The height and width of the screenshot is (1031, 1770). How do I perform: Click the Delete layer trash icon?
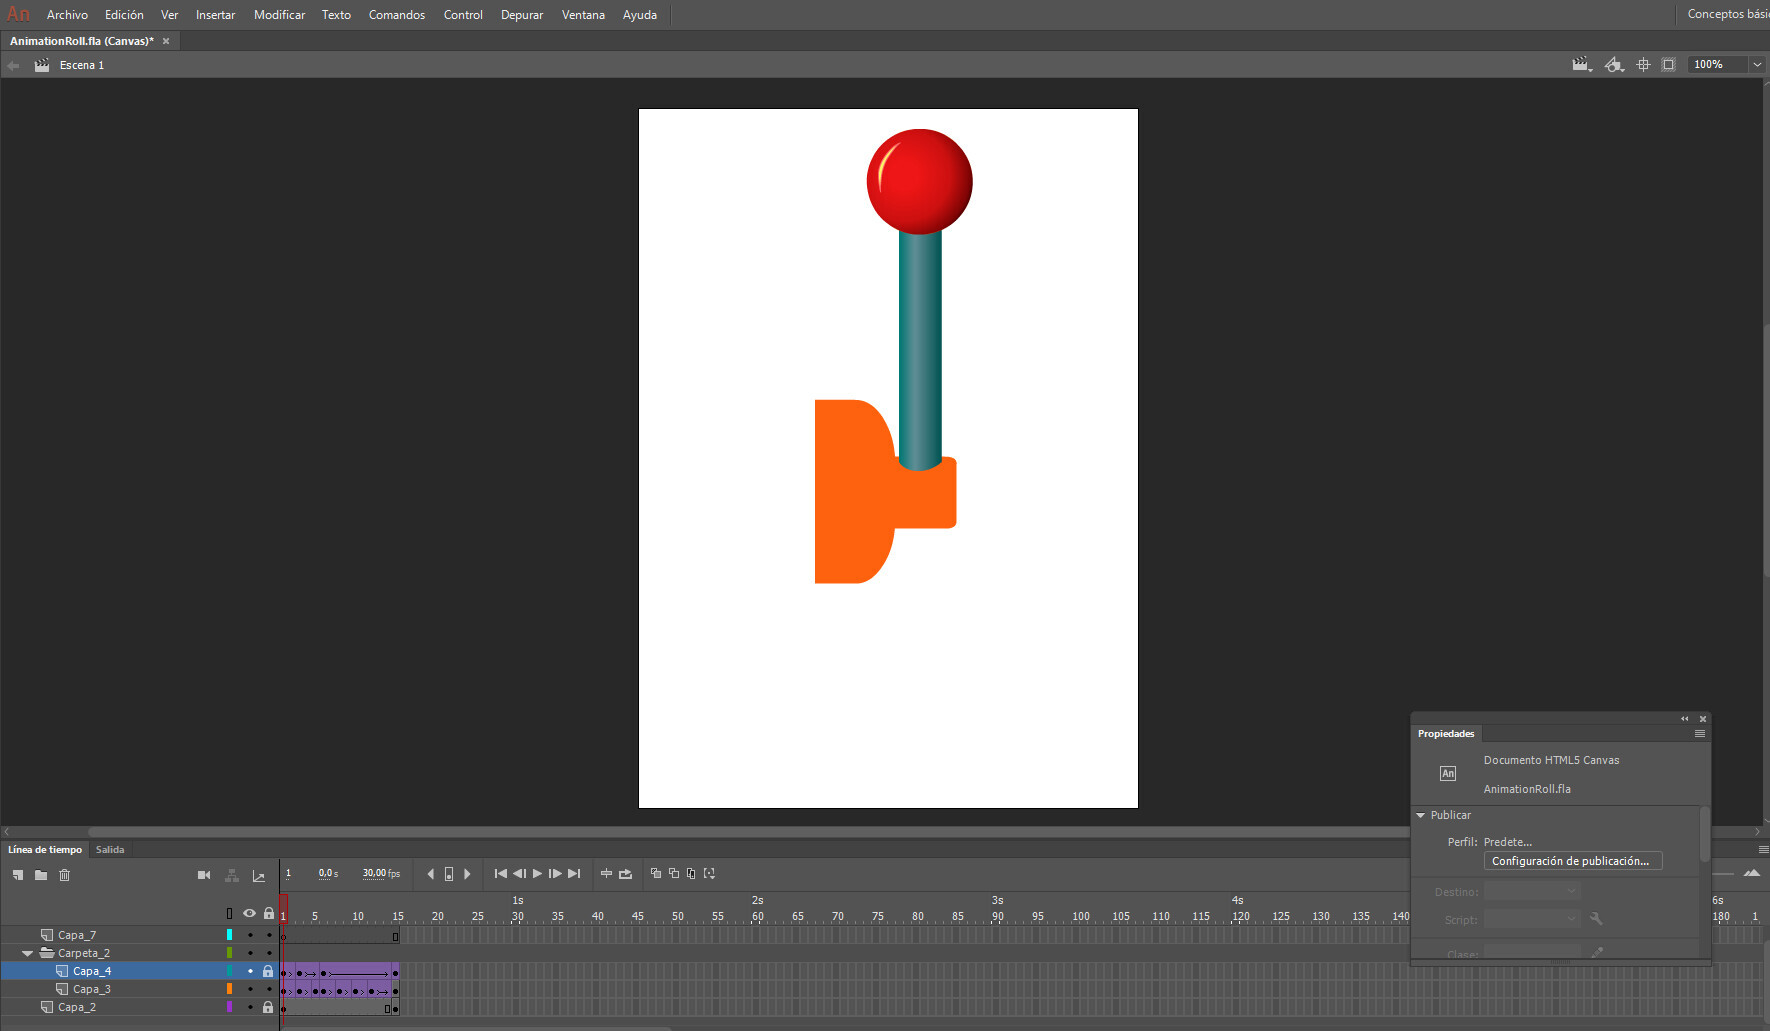click(x=65, y=875)
